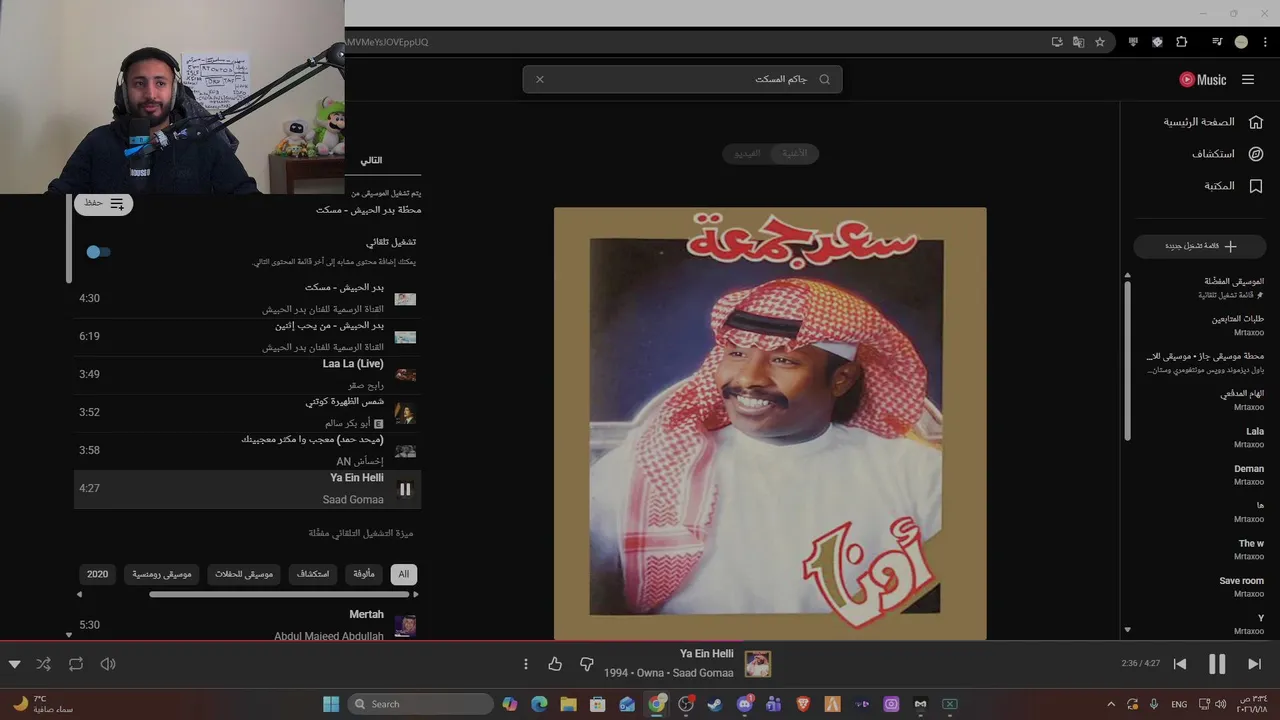Image resolution: width=1280 pixels, height=720 pixels.
Task: Open the Windows Start menu
Action: 331,704
